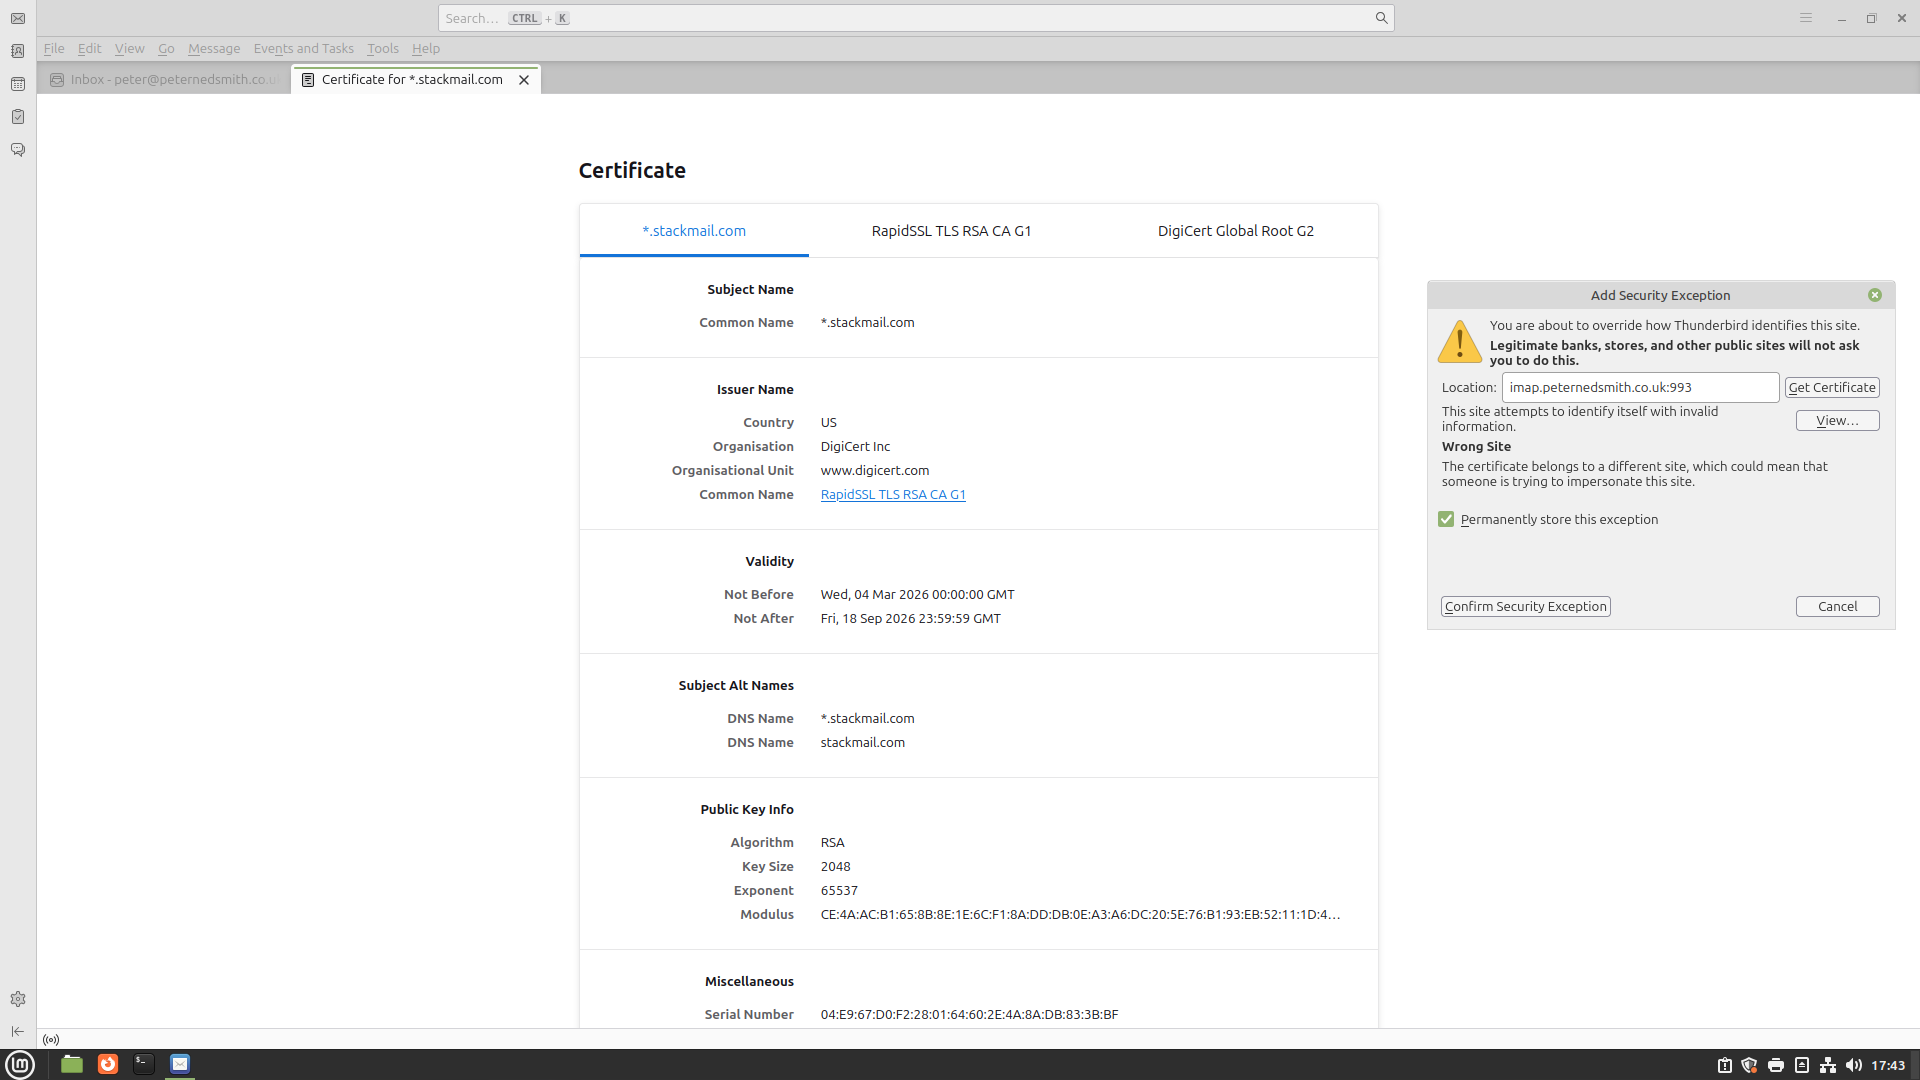This screenshot has width=1920, height=1080.
Task: Click the search magnifier icon
Action: 1381,18
